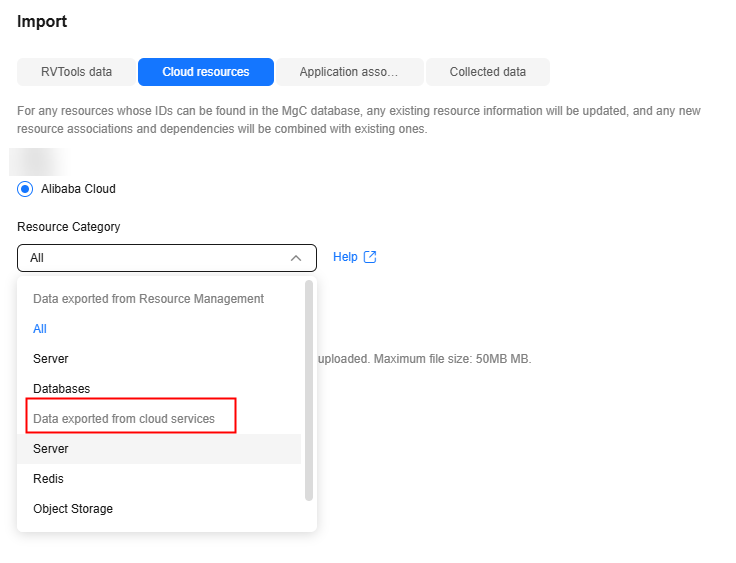Viewport: 736px width, 563px height.
Task: Click the Resource Category combo box showing All
Action: pyautogui.click(x=167, y=258)
